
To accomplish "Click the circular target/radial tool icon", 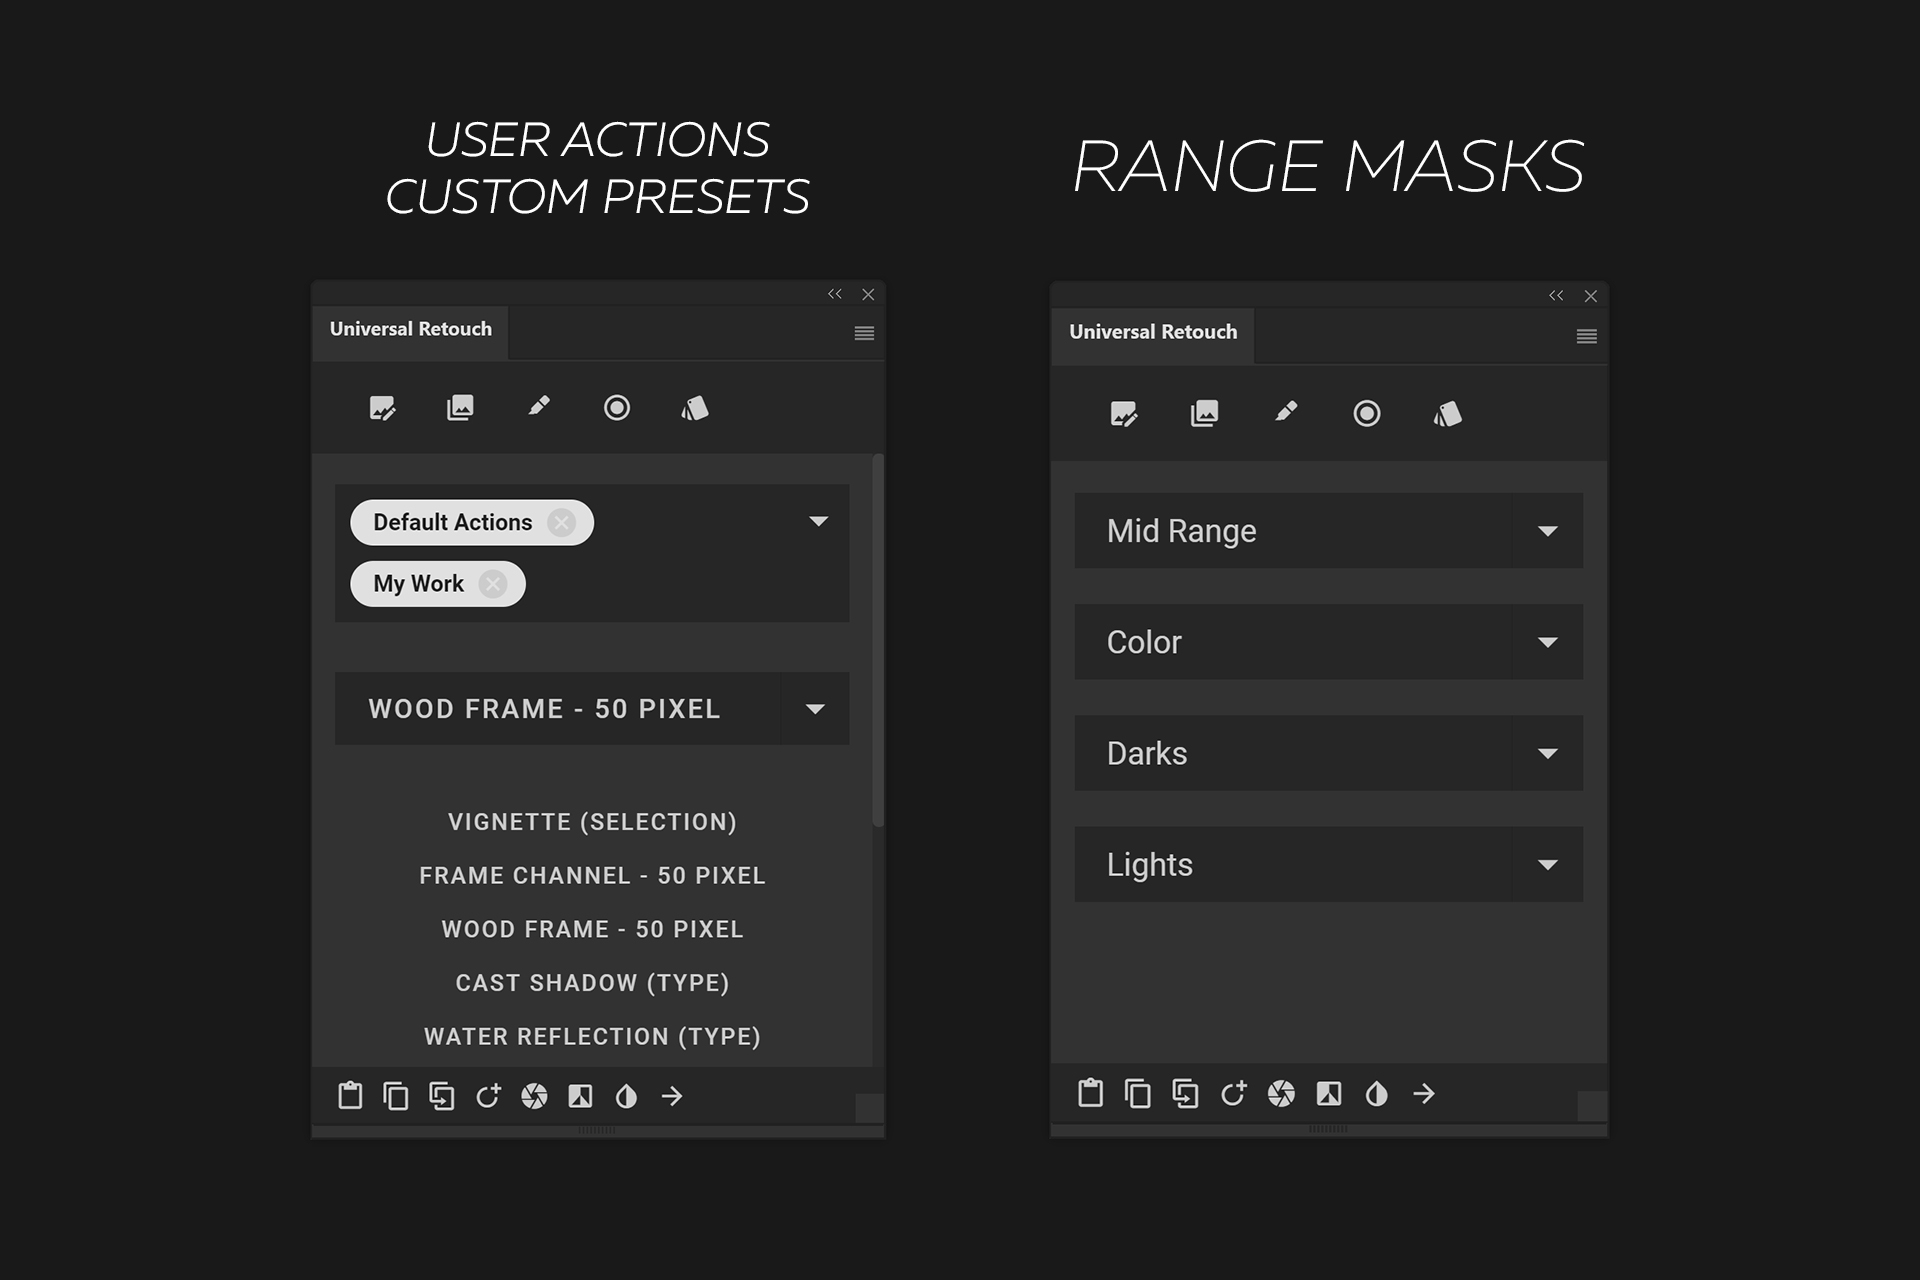I will tap(617, 409).
